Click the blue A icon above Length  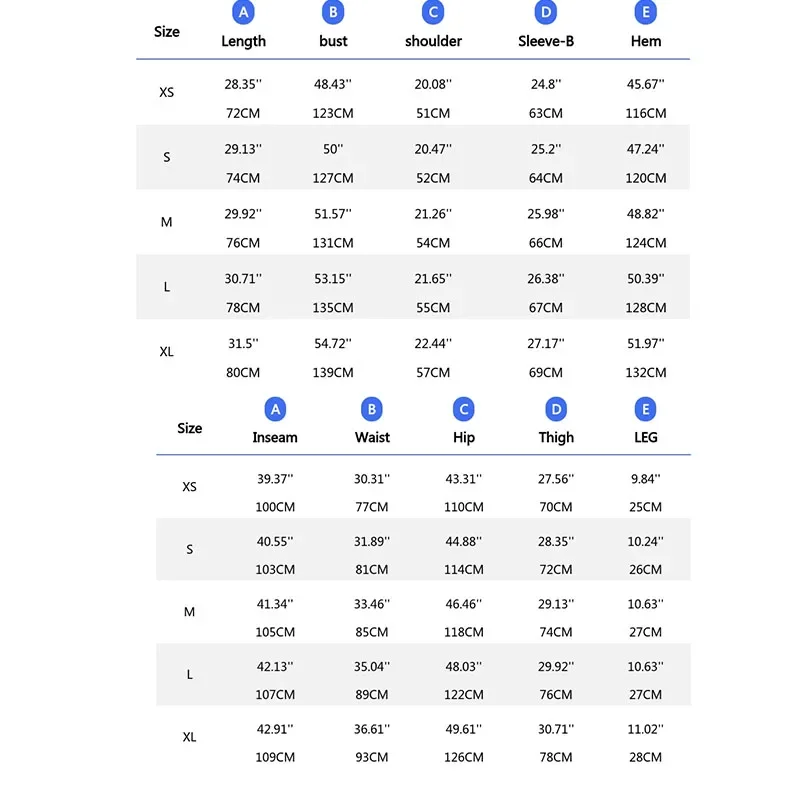coord(243,12)
